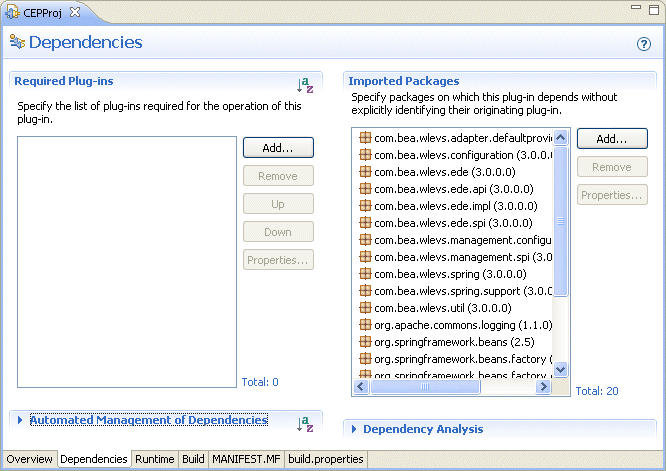Click Remove in Required Plug-ins
666x471 pixels.
pyautogui.click(x=278, y=175)
